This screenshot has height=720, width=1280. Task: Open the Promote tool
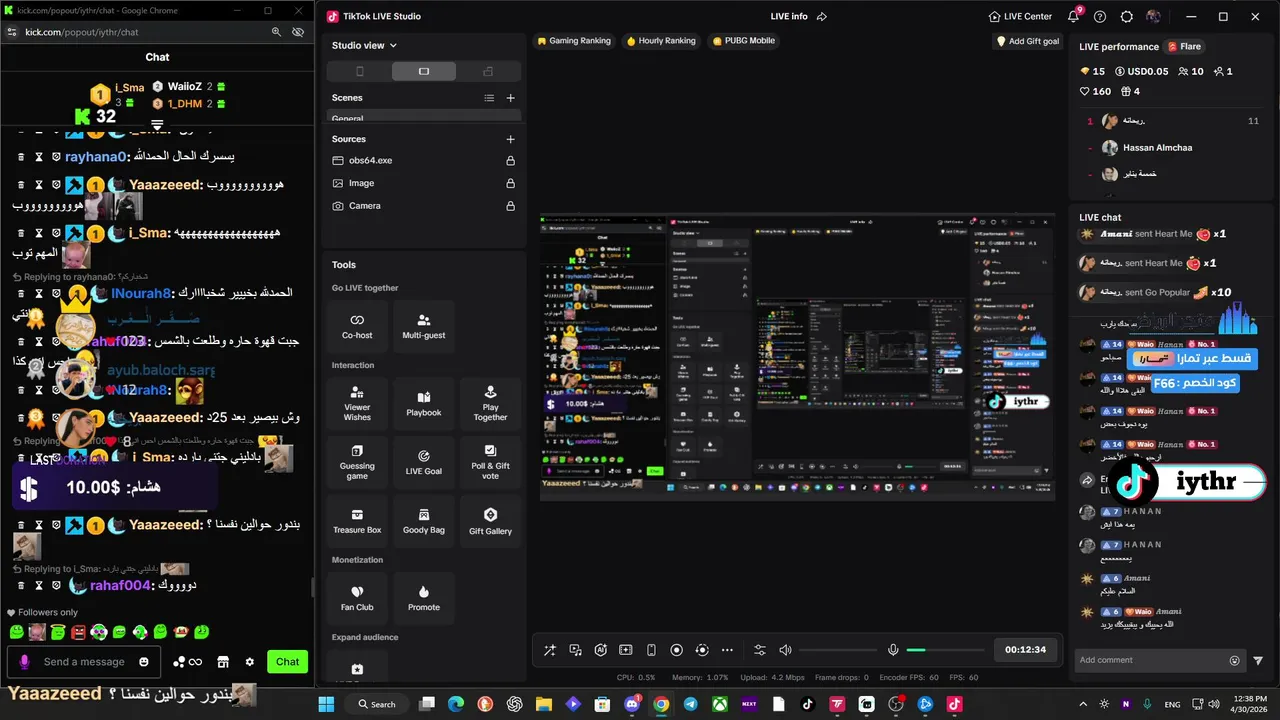click(x=424, y=598)
